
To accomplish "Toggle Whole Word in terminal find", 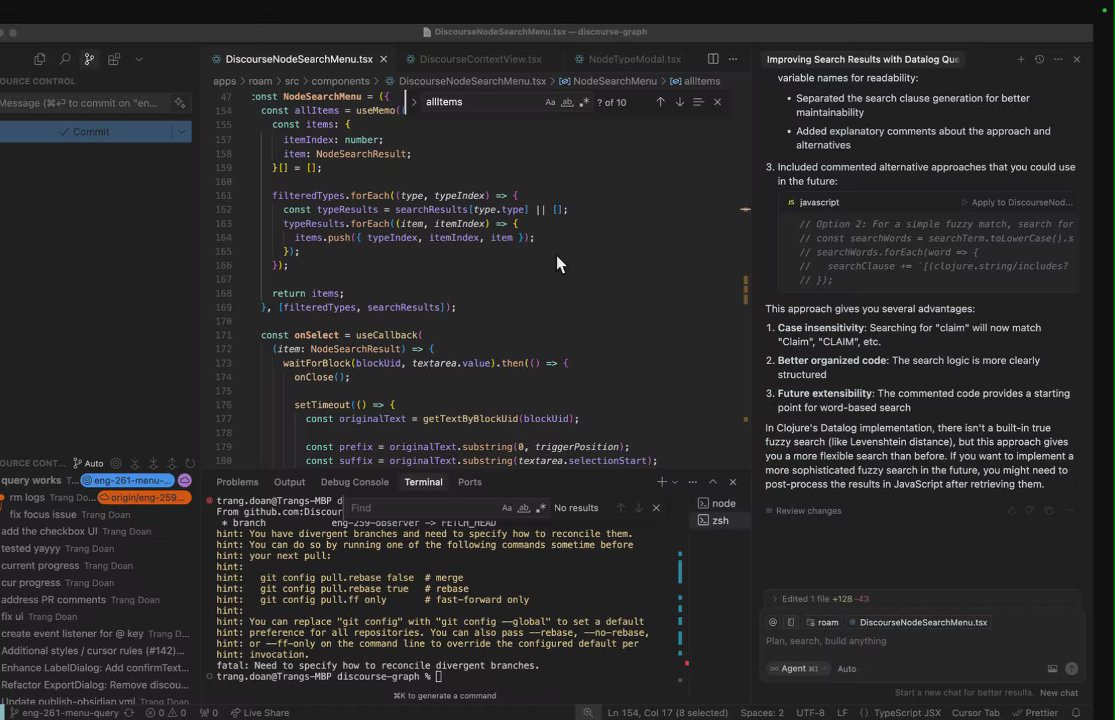I will click(524, 508).
